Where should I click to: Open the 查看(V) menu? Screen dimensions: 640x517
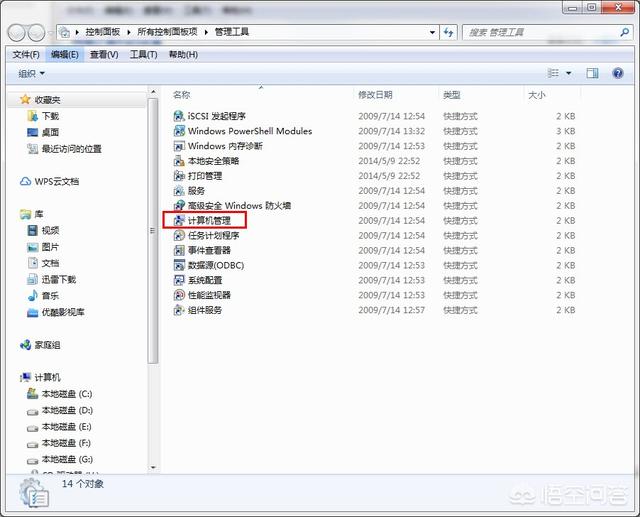click(104, 55)
